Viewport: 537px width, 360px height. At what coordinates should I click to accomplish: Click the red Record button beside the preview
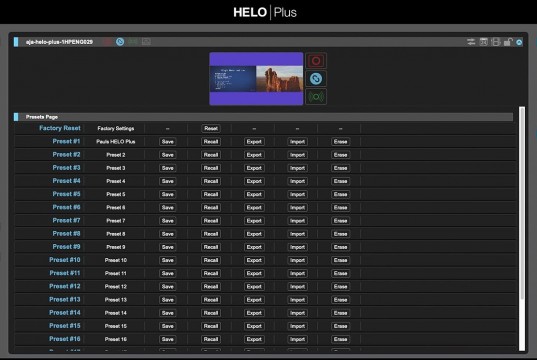(316, 61)
